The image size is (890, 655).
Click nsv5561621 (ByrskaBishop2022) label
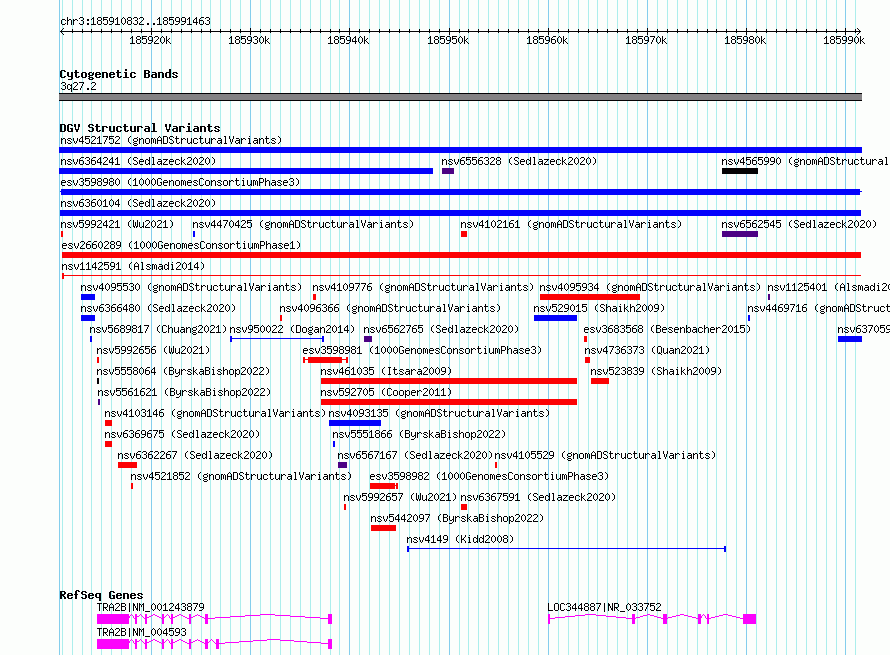(x=184, y=392)
